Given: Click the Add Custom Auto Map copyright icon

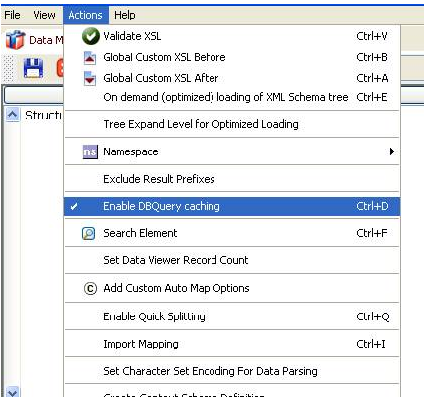Looking at the screenshot, I should pyautogui.click(x=90, y=288).
